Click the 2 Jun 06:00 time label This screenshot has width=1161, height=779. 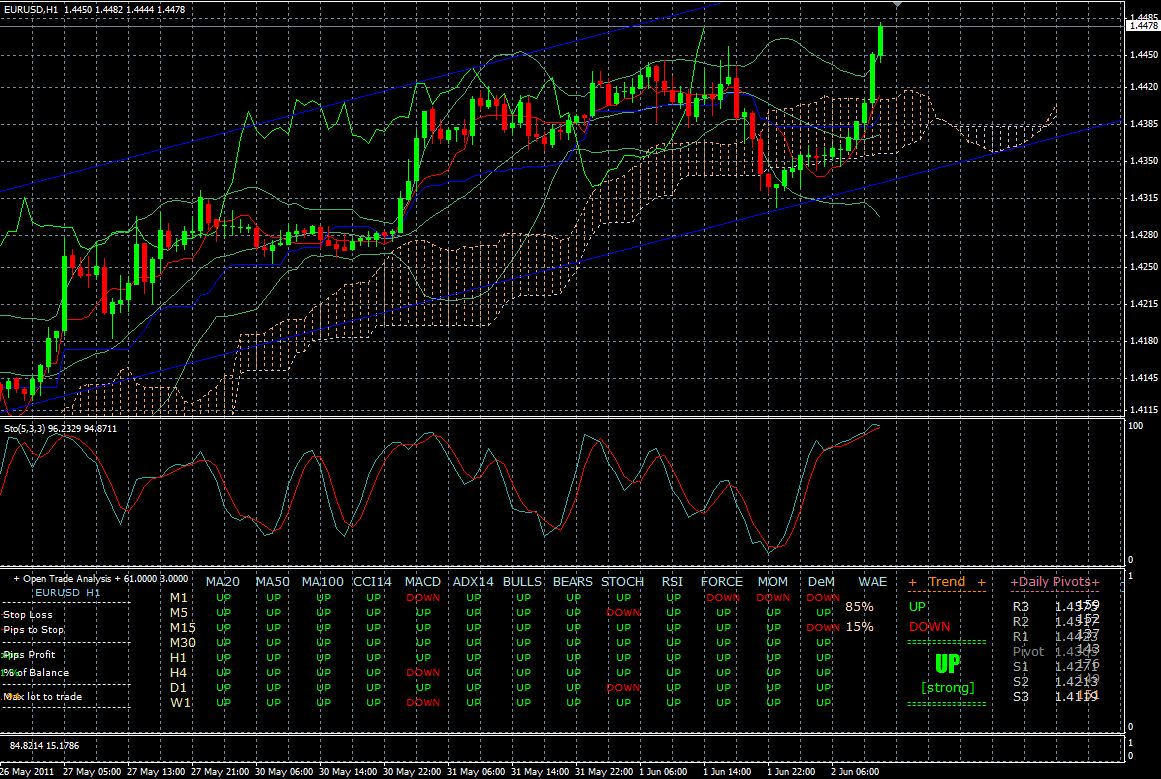pos(854,771)
